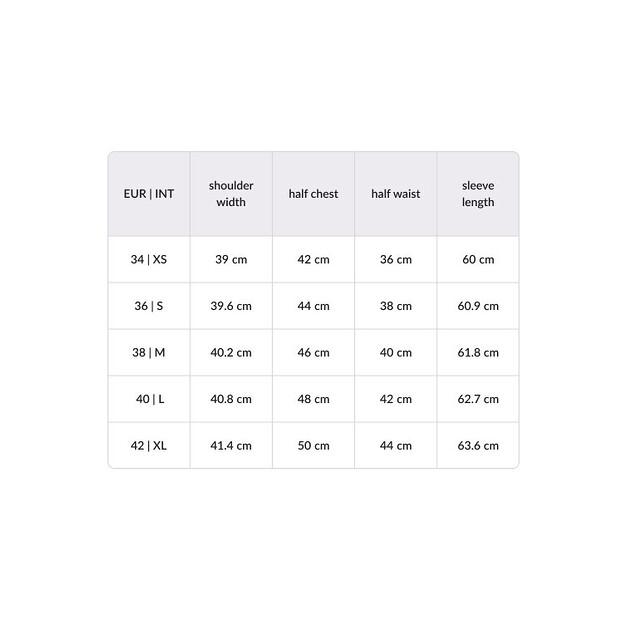Select the 40.2 cm shoulder width cell
Screen dimensions: 628x620
[231, 352]
